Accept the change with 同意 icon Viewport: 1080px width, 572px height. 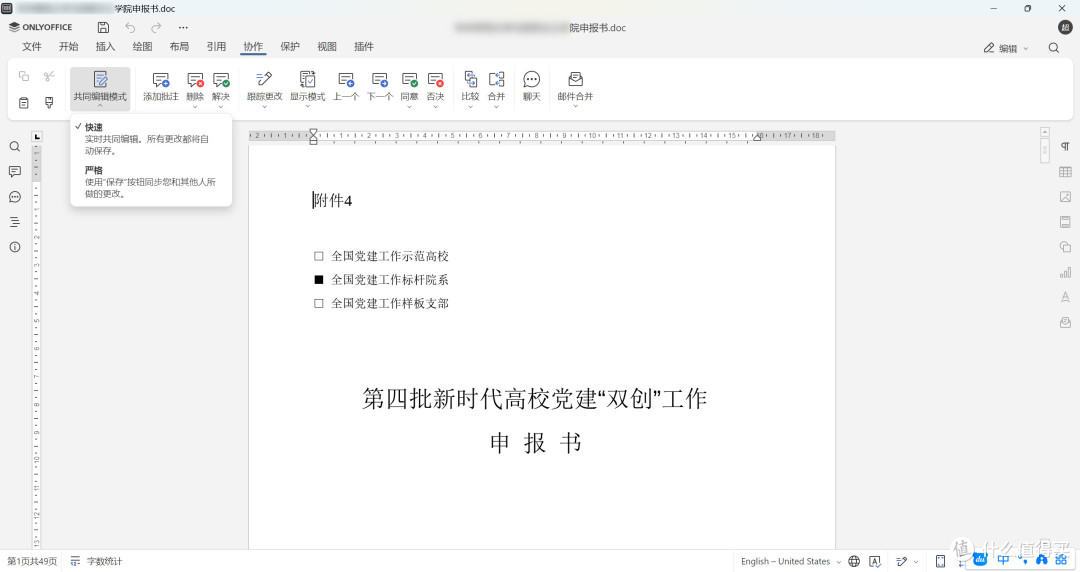409,80
